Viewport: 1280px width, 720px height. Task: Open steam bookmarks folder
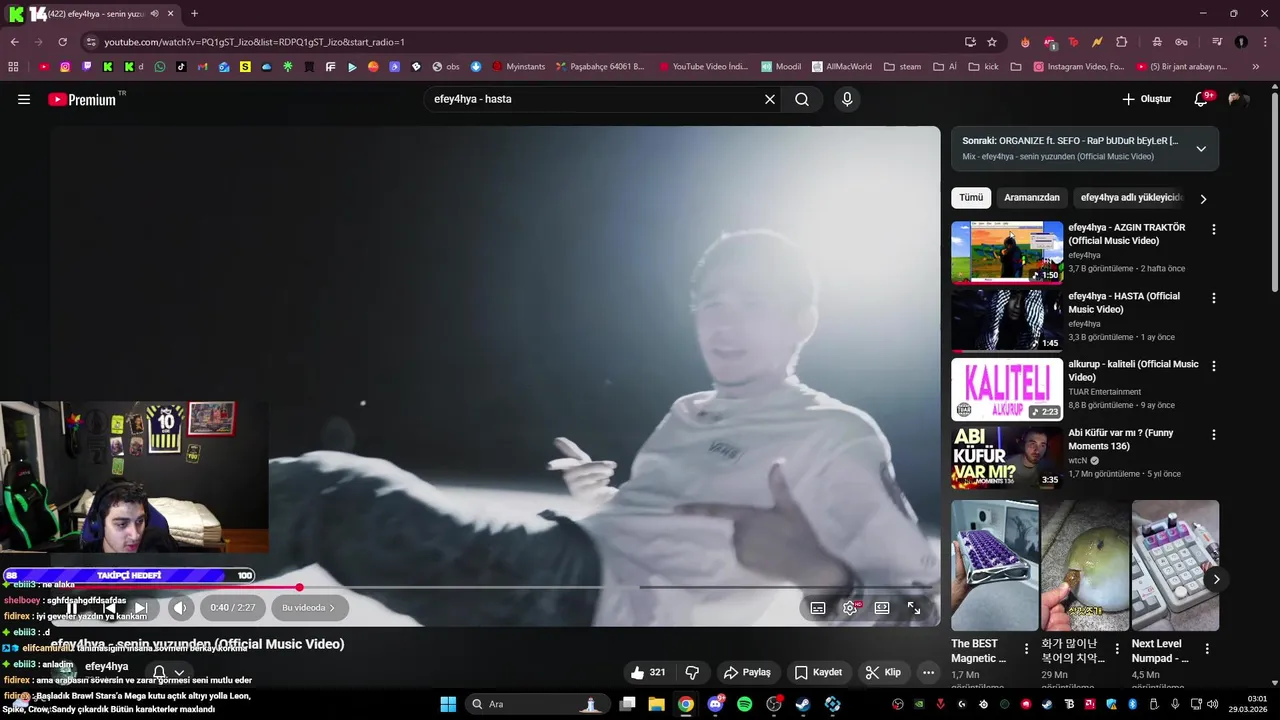pos(902,67)
